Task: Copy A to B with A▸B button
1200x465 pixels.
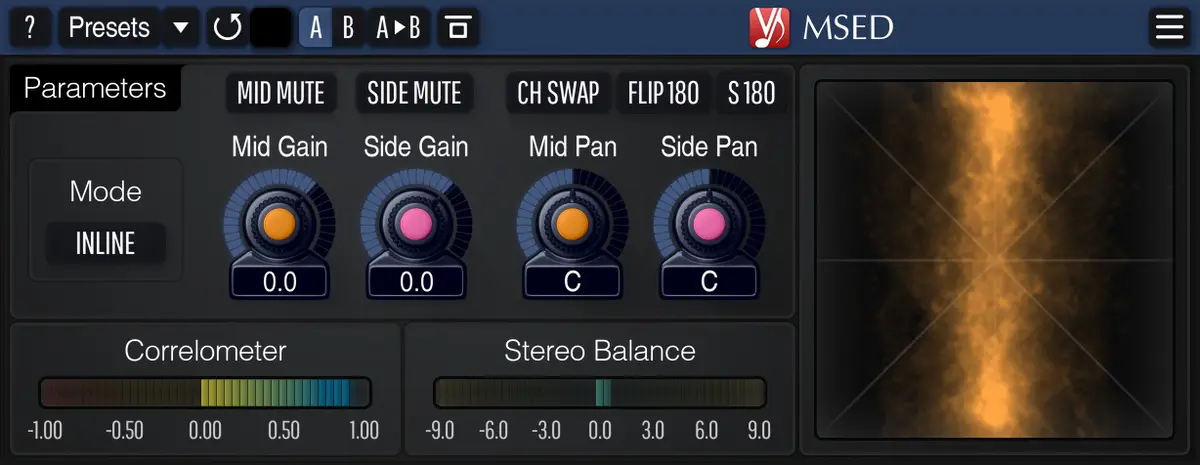Action: pyautogui.click(x=398, y=27)
